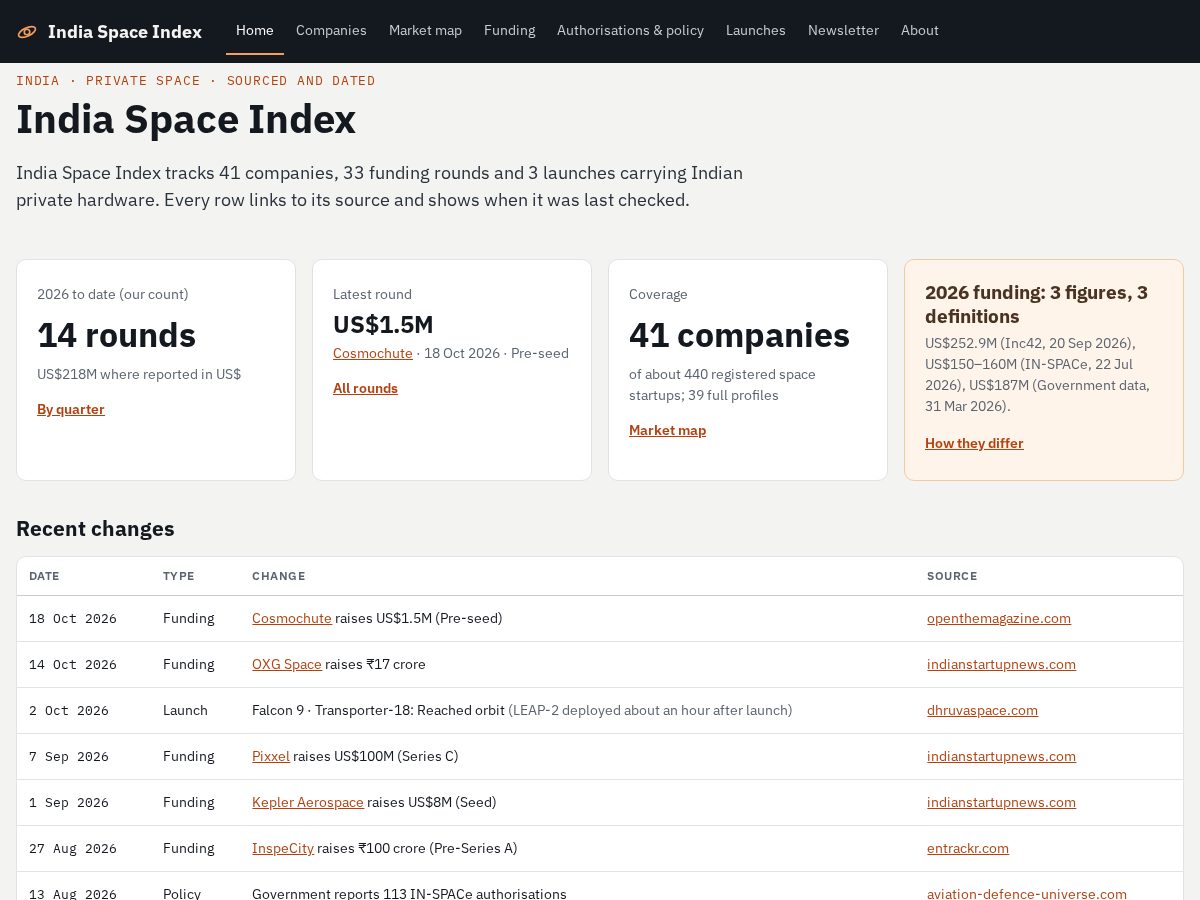The image size is (1200, 900).
Task: Open the InspeCity company link
Action: pyautogui.click(x=283, y=848)
